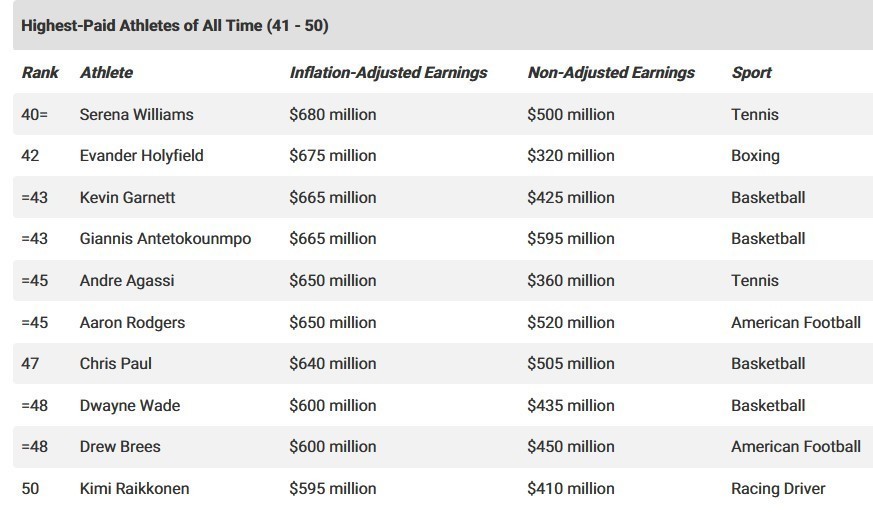Click the Aaron Rodgers name

[x=132, y=322]
